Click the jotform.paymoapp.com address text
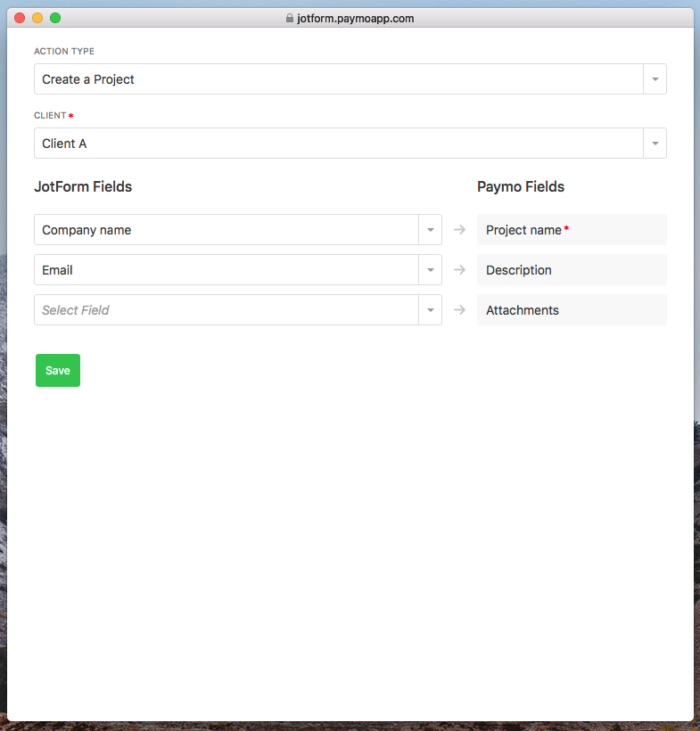 point(355,18)
